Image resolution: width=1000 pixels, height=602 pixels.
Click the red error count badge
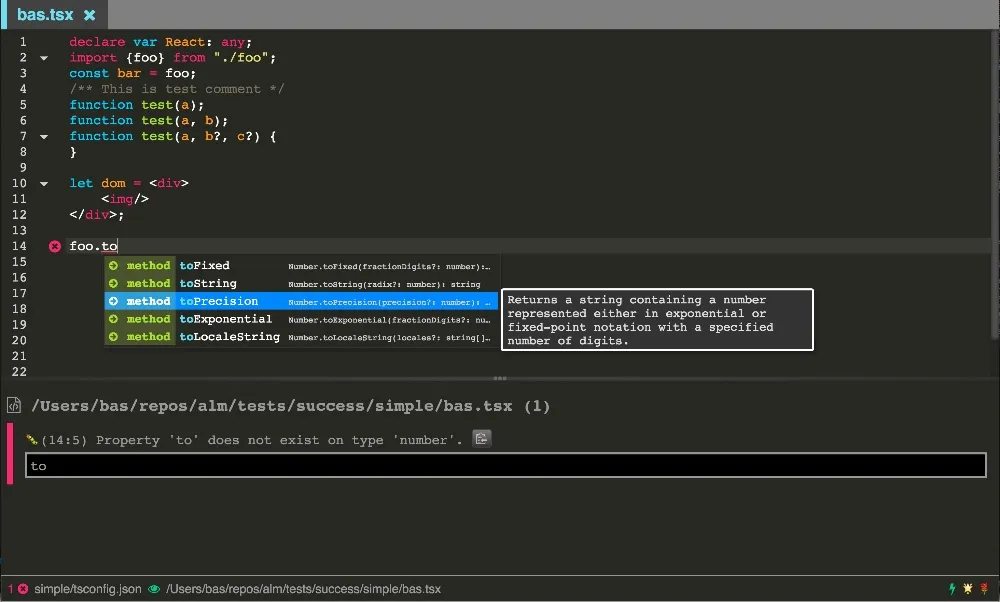[9, 589]
